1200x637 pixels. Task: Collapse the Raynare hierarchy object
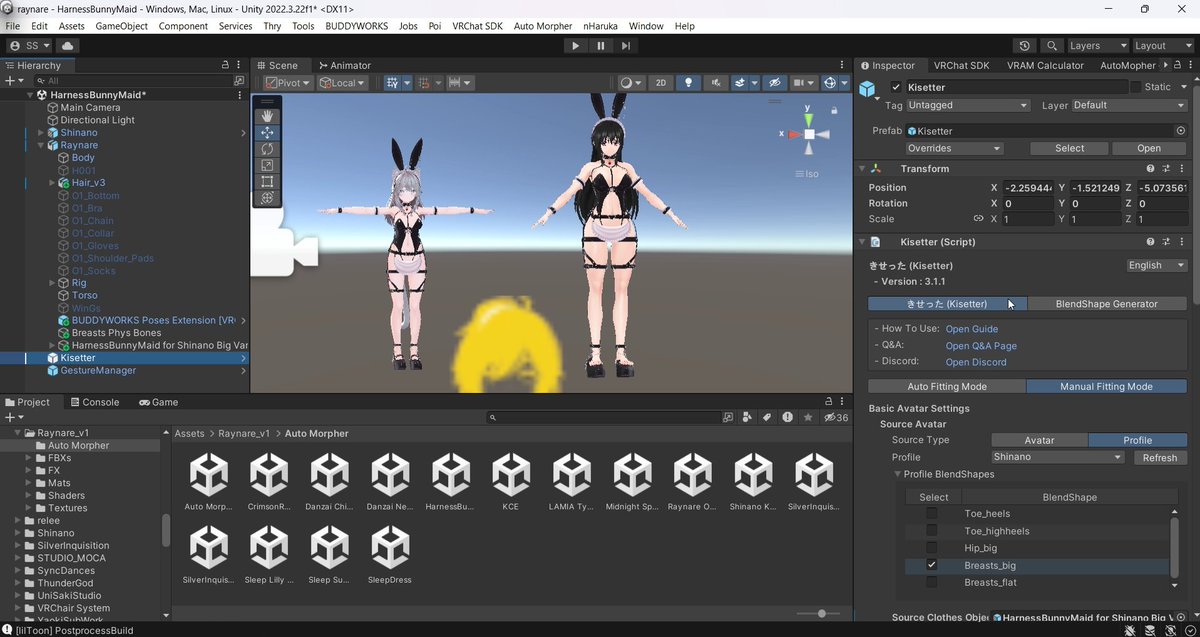pyautogui.click(x=41, y=145)
